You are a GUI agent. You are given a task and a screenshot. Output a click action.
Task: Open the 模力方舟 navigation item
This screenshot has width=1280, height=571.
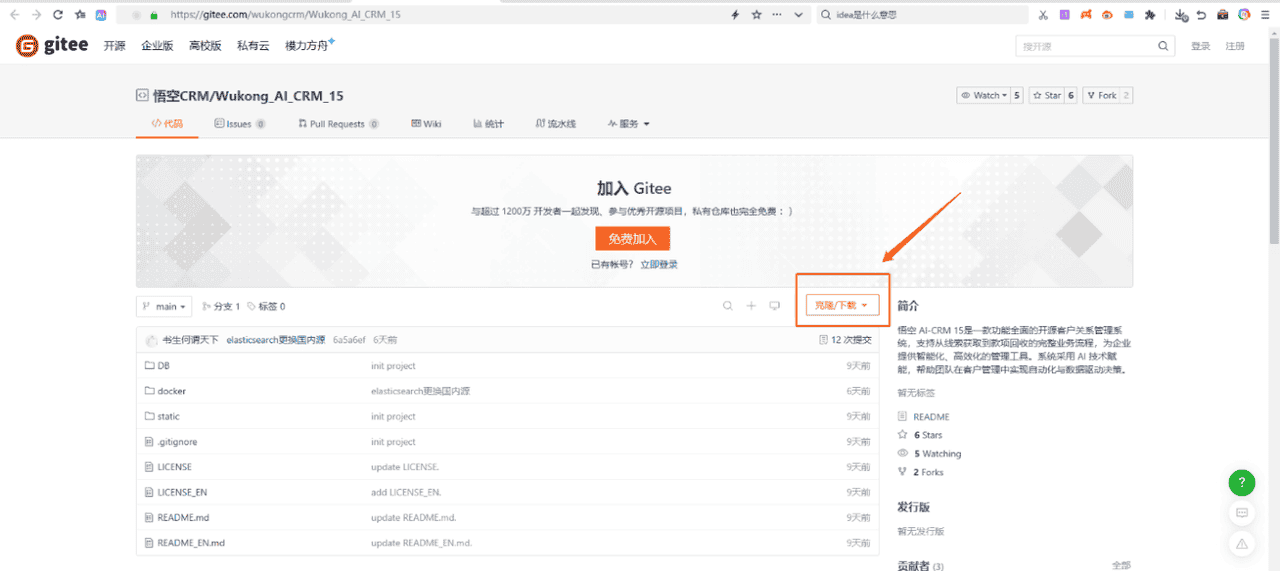click(307, 46)
